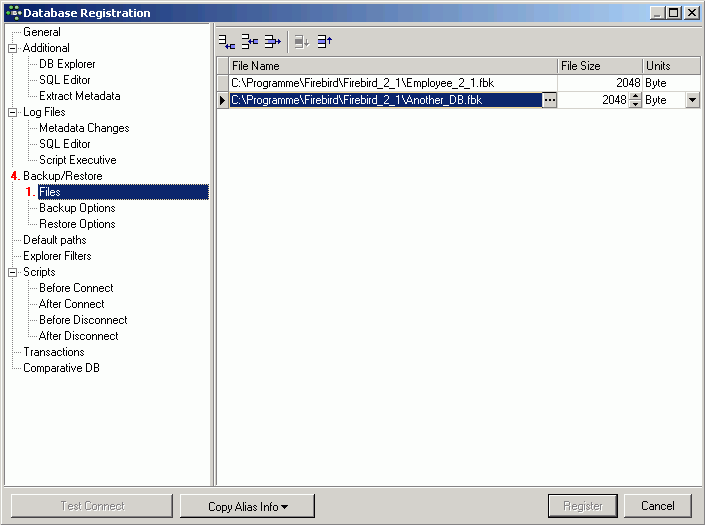
Task: Collapse the Log Files tree node
Action: pyautogui.click(x=13, y=112)
